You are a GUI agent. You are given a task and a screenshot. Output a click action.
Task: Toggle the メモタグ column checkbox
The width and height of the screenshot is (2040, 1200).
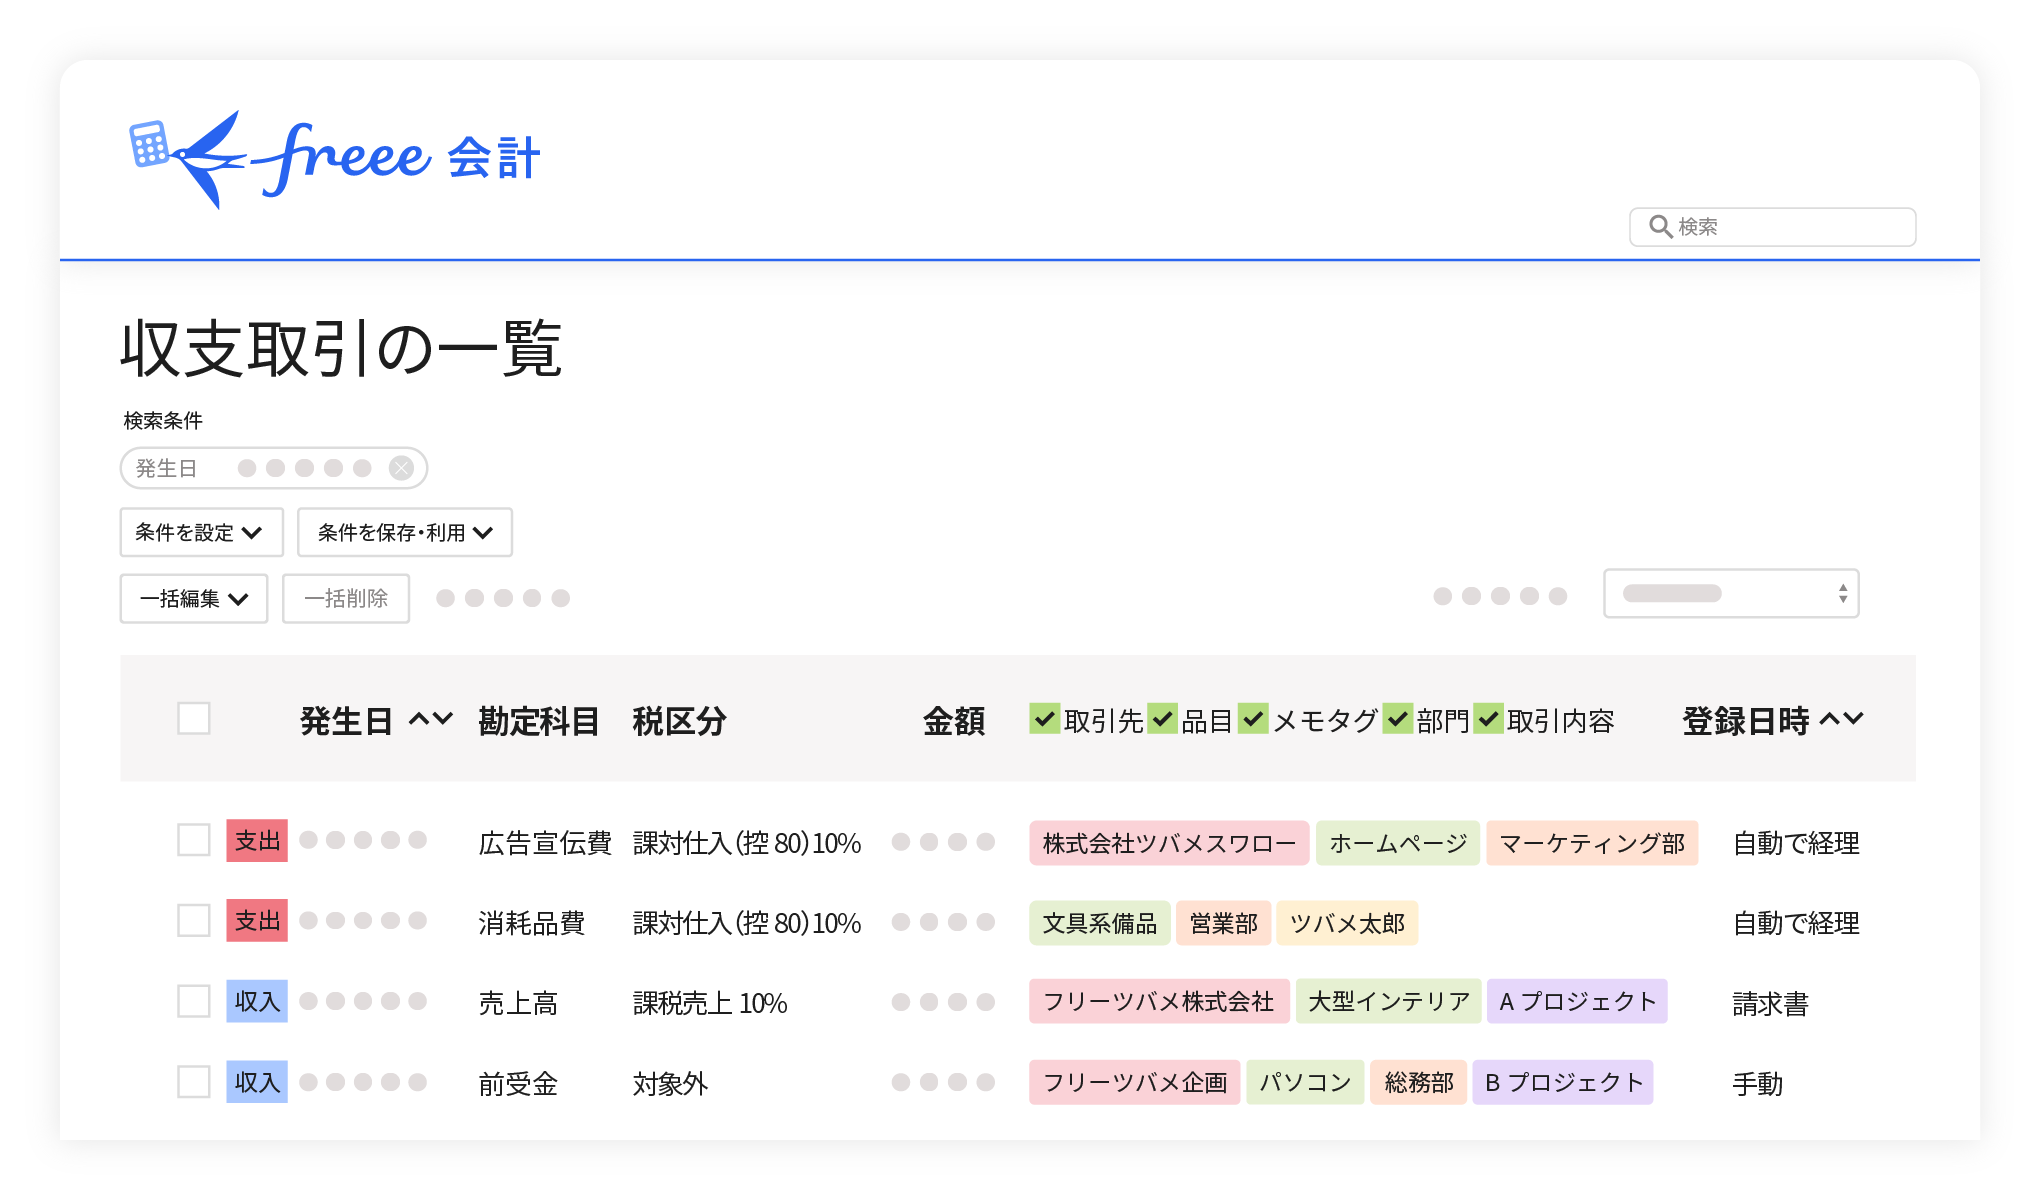(1253, 717)
